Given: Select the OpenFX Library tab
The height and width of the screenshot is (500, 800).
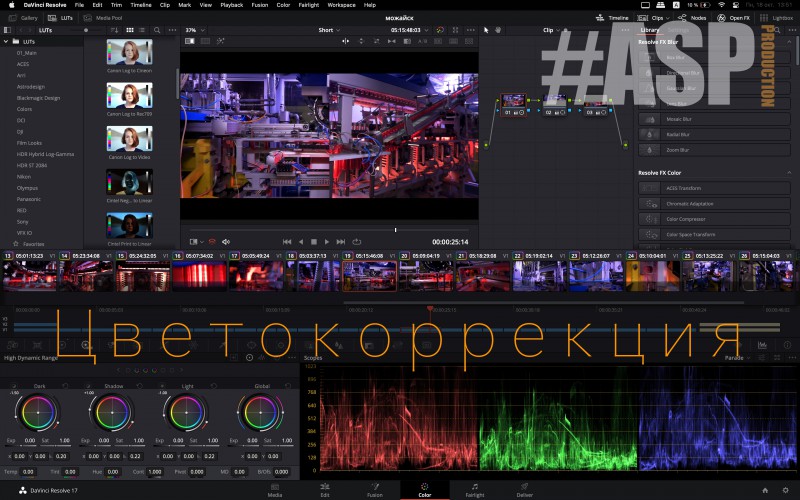Looking at the screenshot, I should tap(649, 30).
